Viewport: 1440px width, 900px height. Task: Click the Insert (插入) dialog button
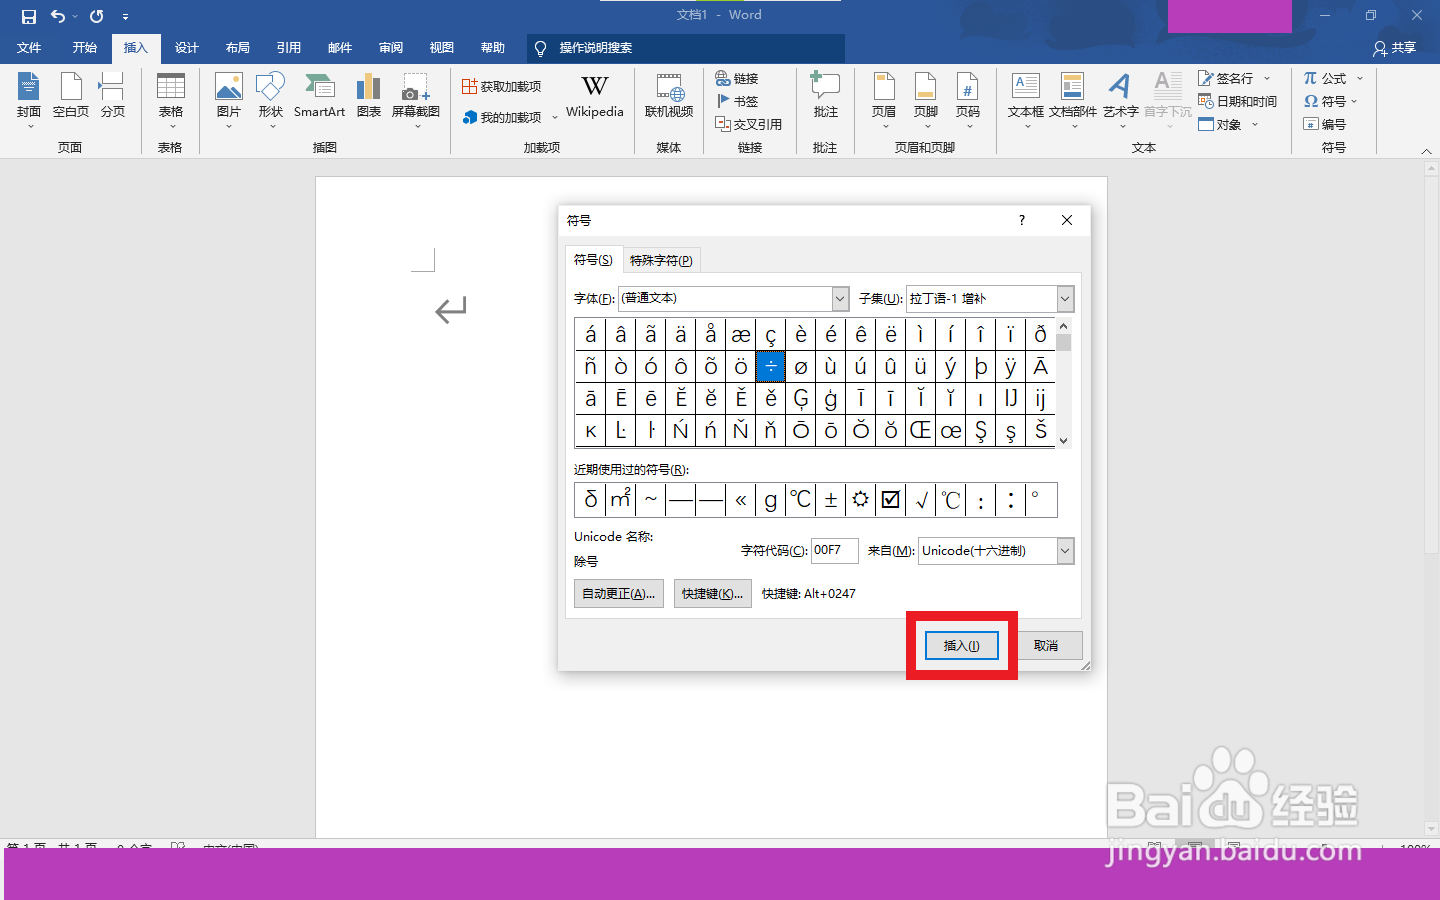click(x=961, y=645)
